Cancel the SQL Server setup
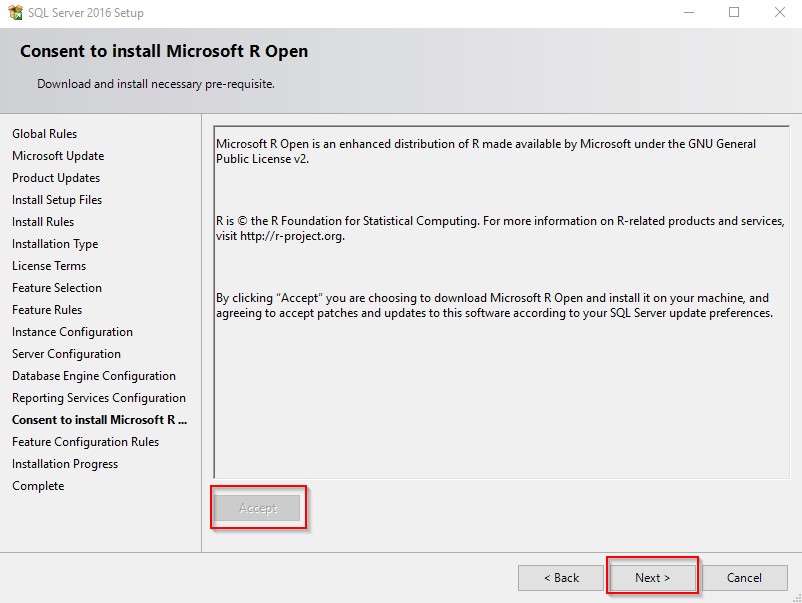802x603 pixels. (744, 577)
